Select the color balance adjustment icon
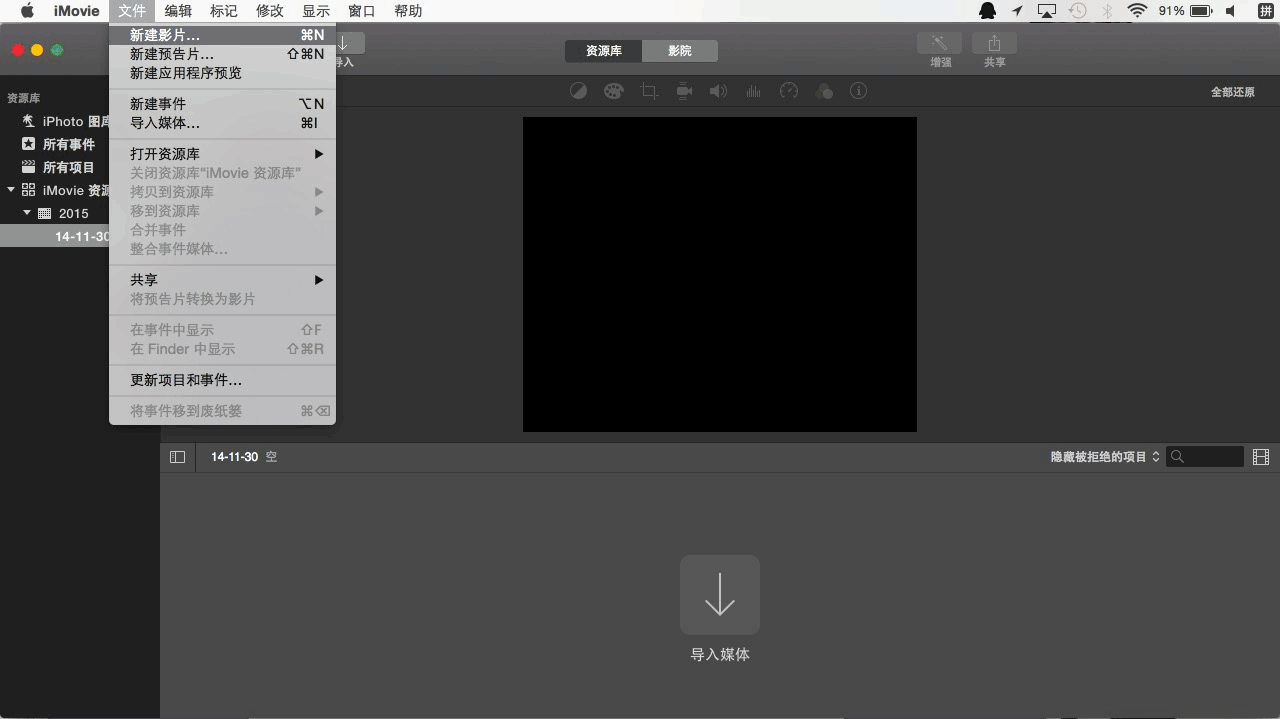The image size is (1280, 719). (x=578, y=90)
